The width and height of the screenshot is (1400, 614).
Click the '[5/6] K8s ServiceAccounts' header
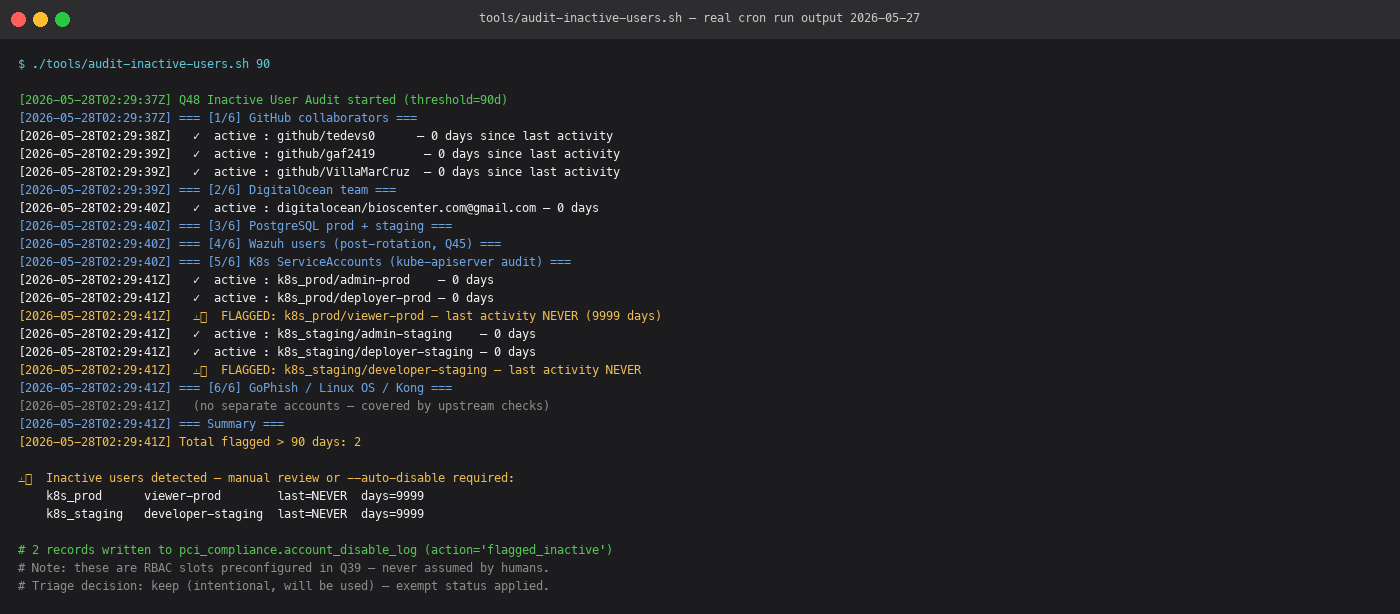pyautogui.click(x=375, y=262)
